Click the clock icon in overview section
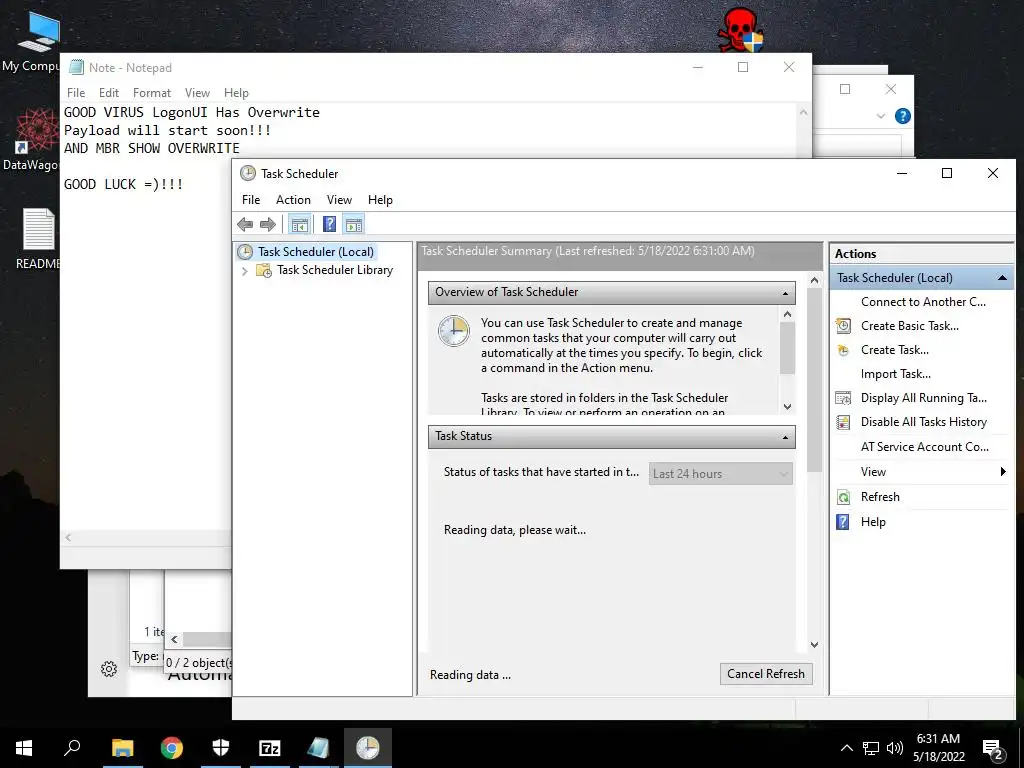This screenshot has width=1024, height=768. click(453, 331)
